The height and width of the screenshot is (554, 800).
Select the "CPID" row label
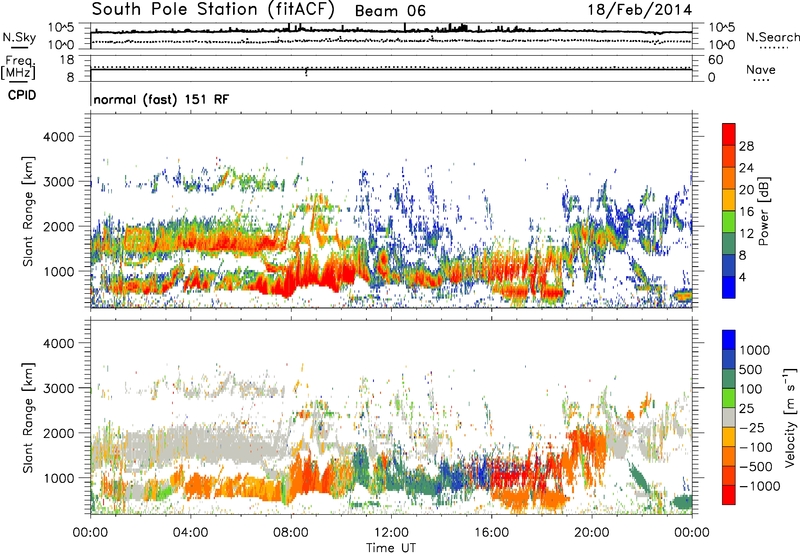(22, 95)
